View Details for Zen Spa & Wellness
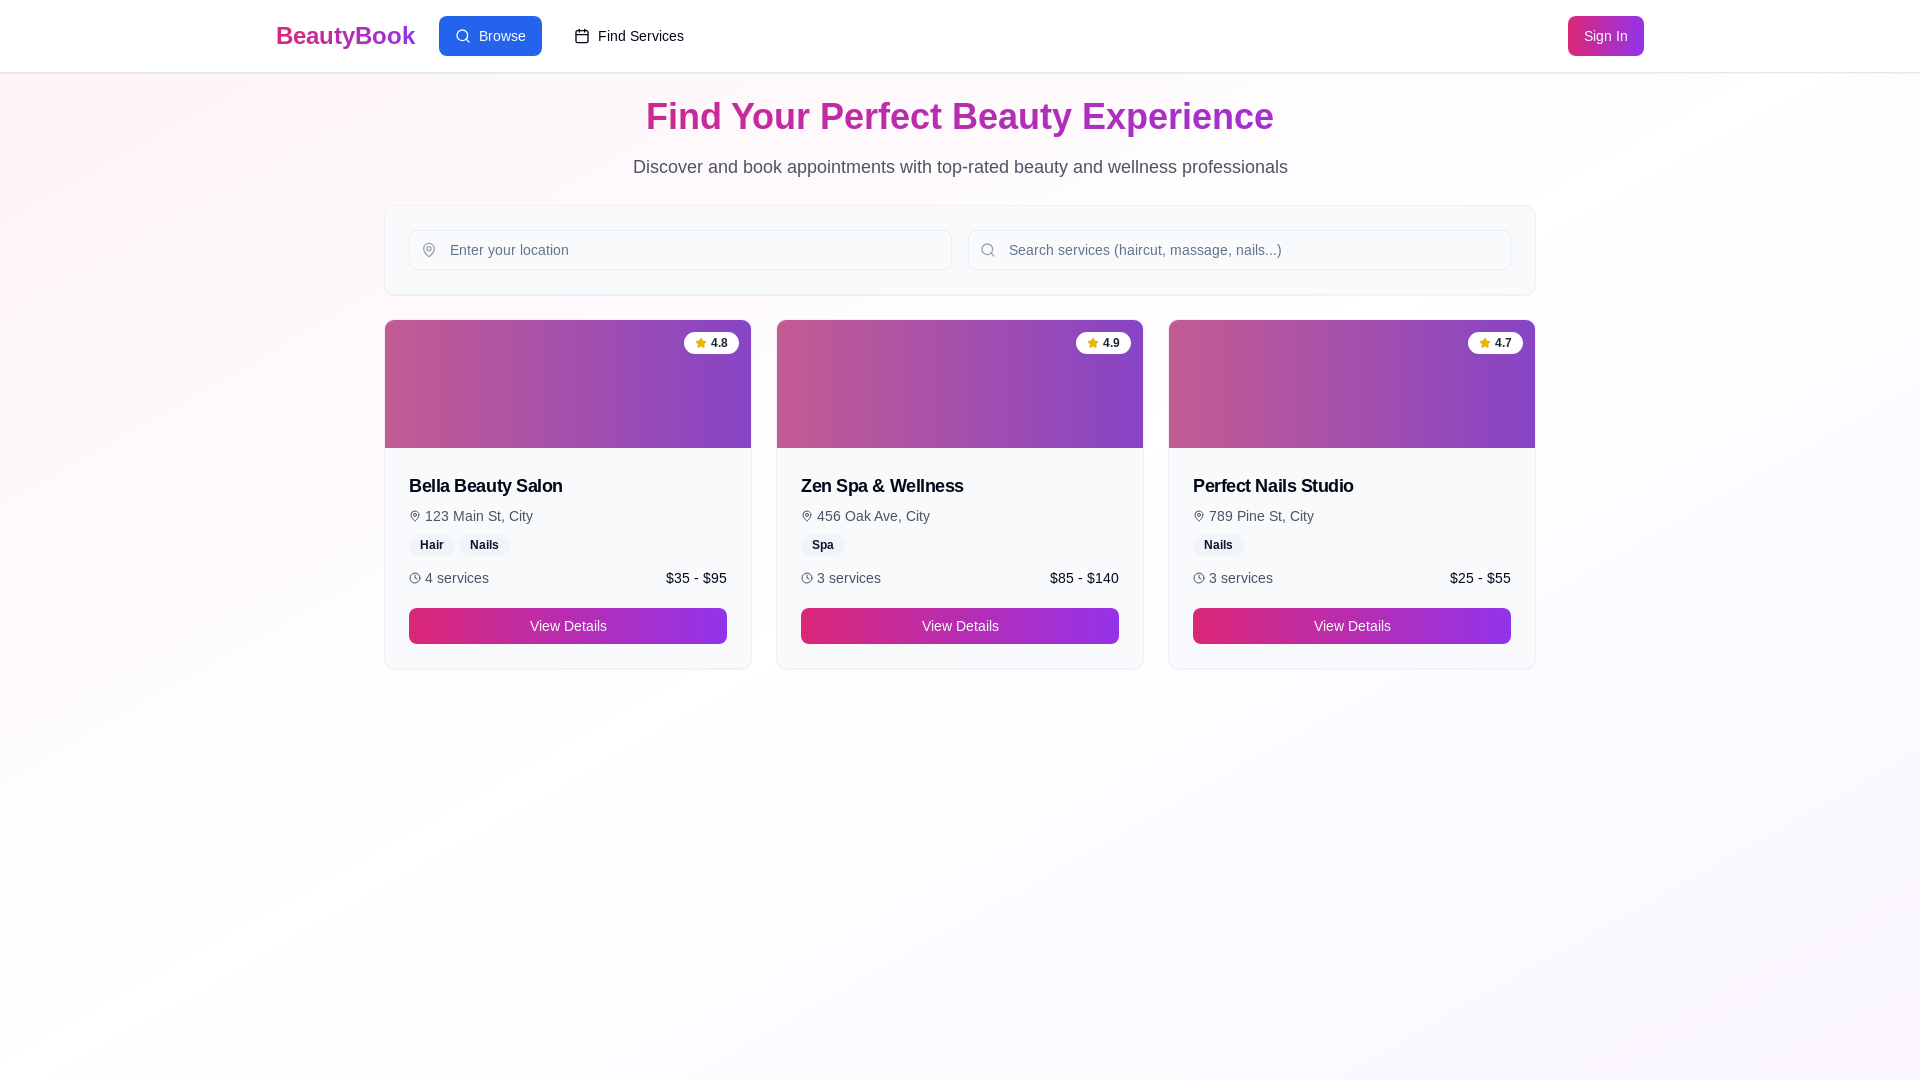The height and width of the screenshot is (1080, 1920). tap(960, 626)
